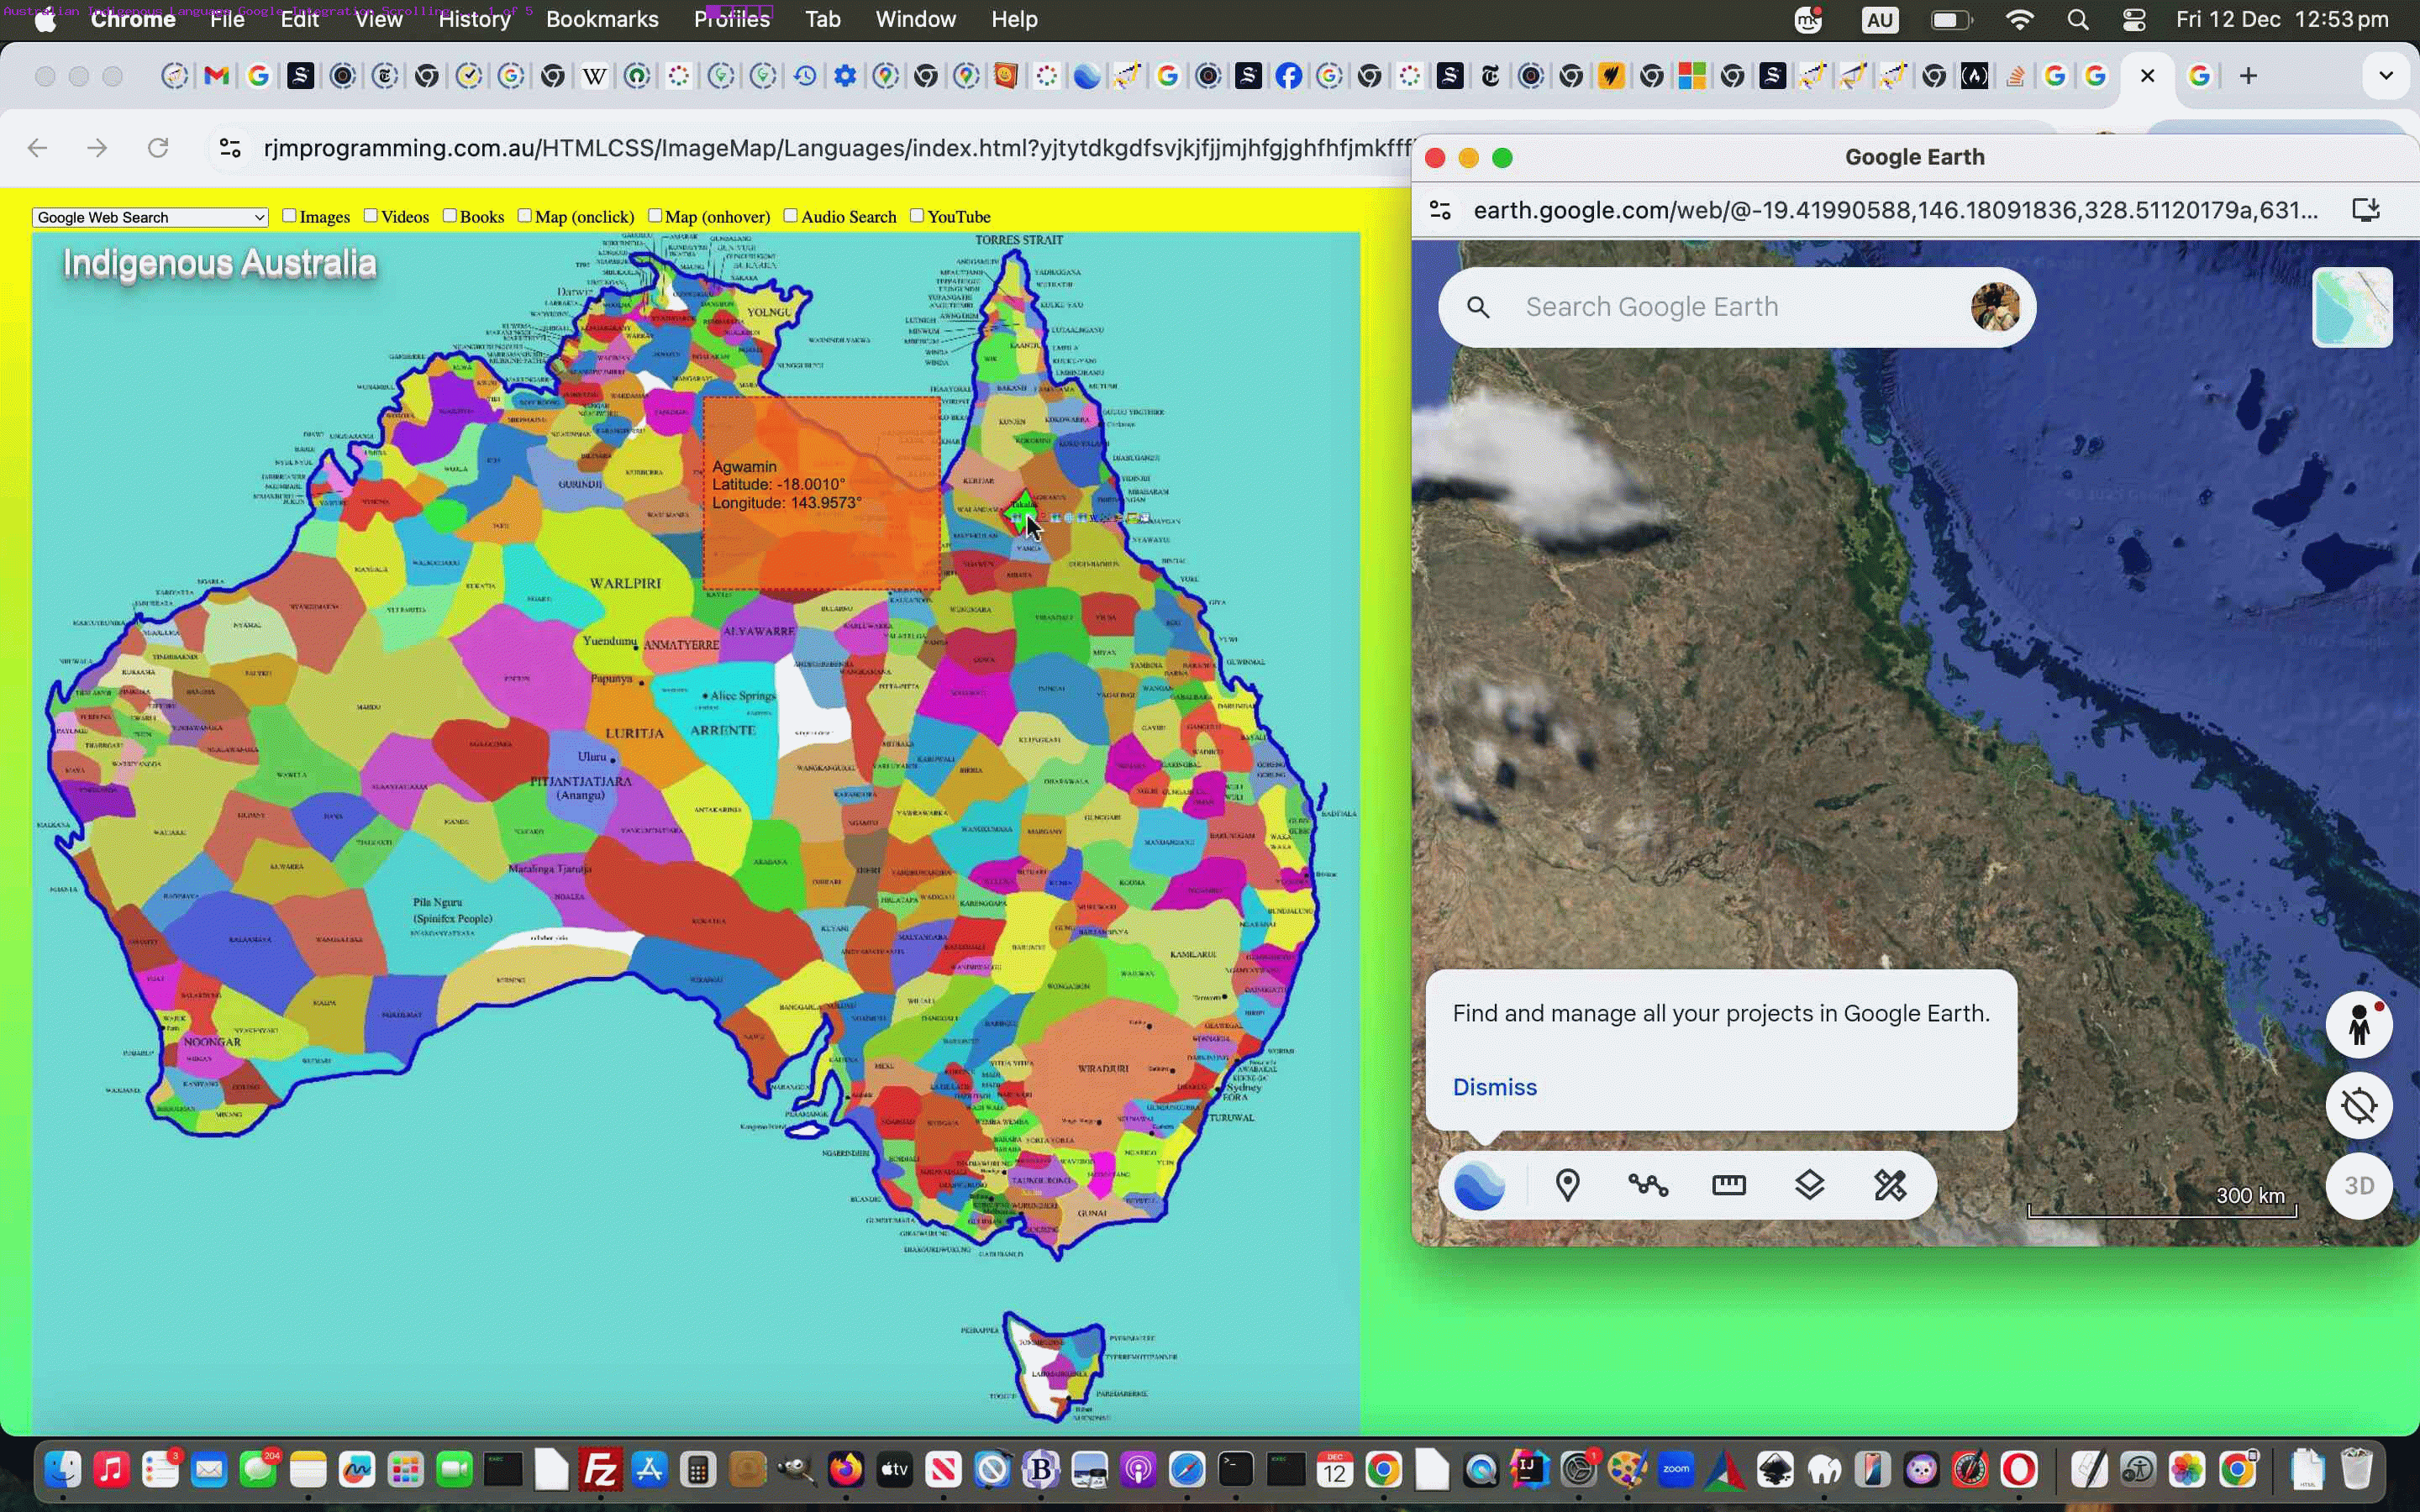This screenshot has width=2420, height=1512.
Task: Select the projects pencil tool in Google Earth
Action: (x=1889, y=1185)
